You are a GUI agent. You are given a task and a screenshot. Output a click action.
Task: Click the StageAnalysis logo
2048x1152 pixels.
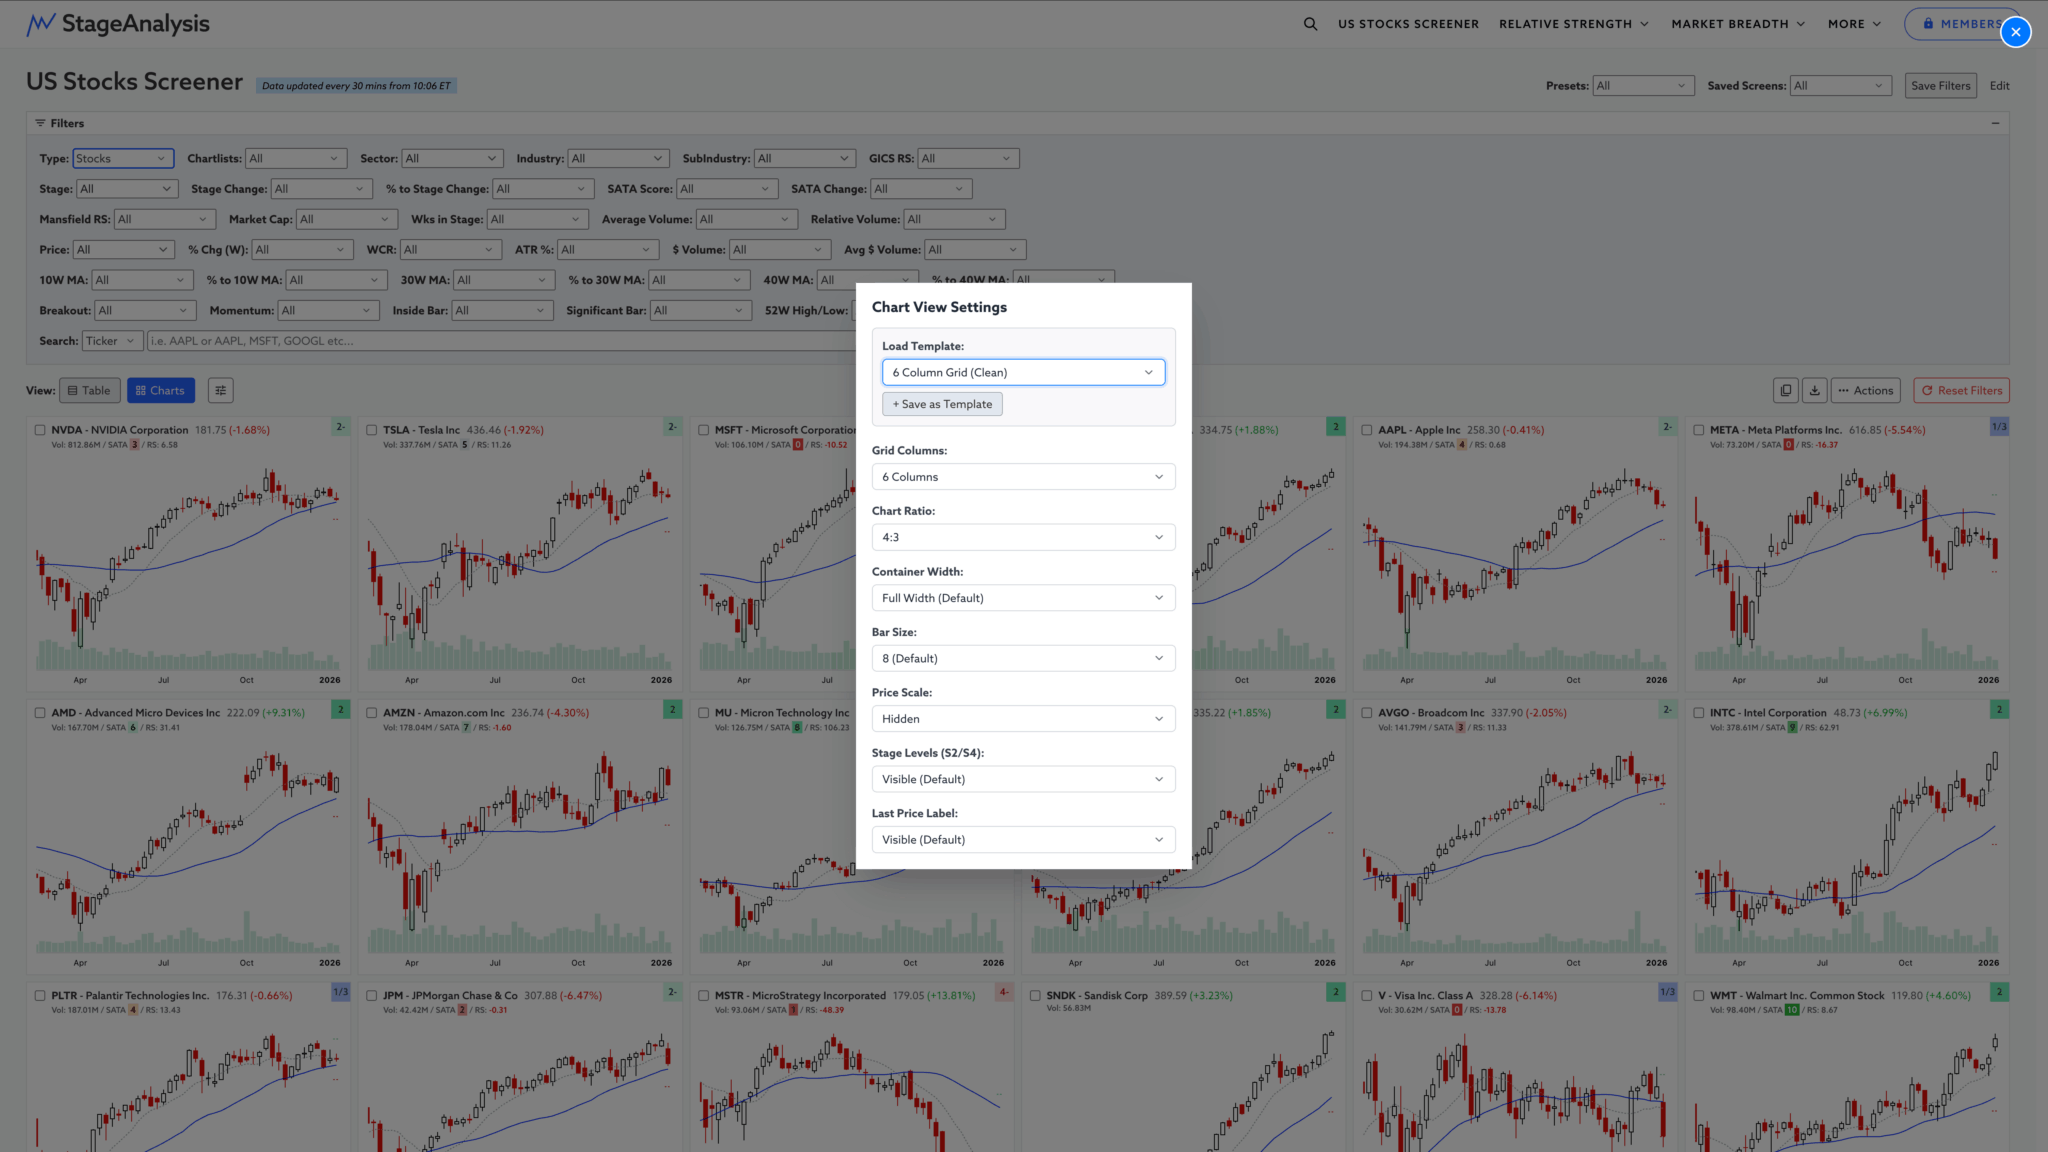(118, 24)
